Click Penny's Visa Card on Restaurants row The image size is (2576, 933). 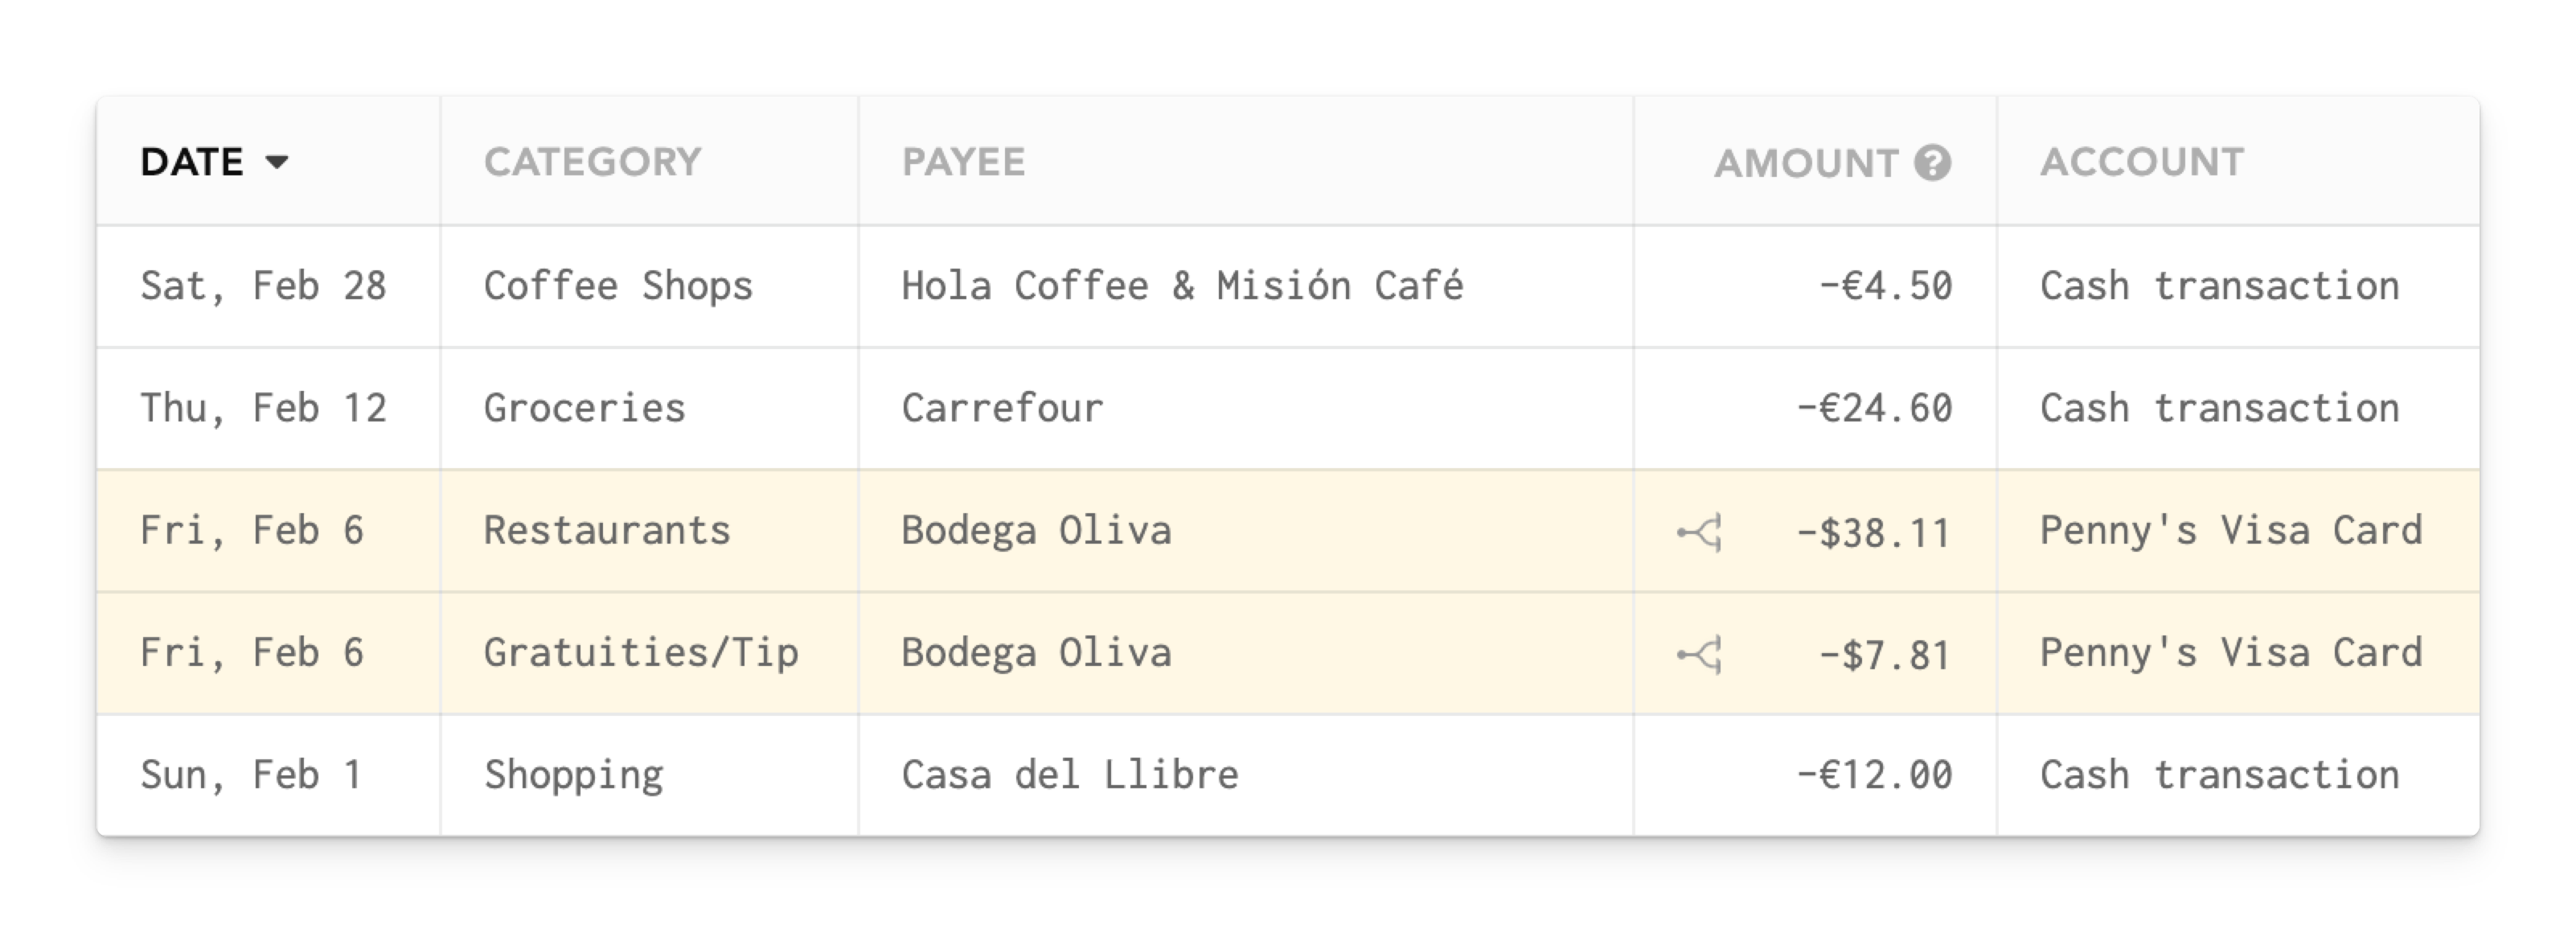click(2231, 531)
